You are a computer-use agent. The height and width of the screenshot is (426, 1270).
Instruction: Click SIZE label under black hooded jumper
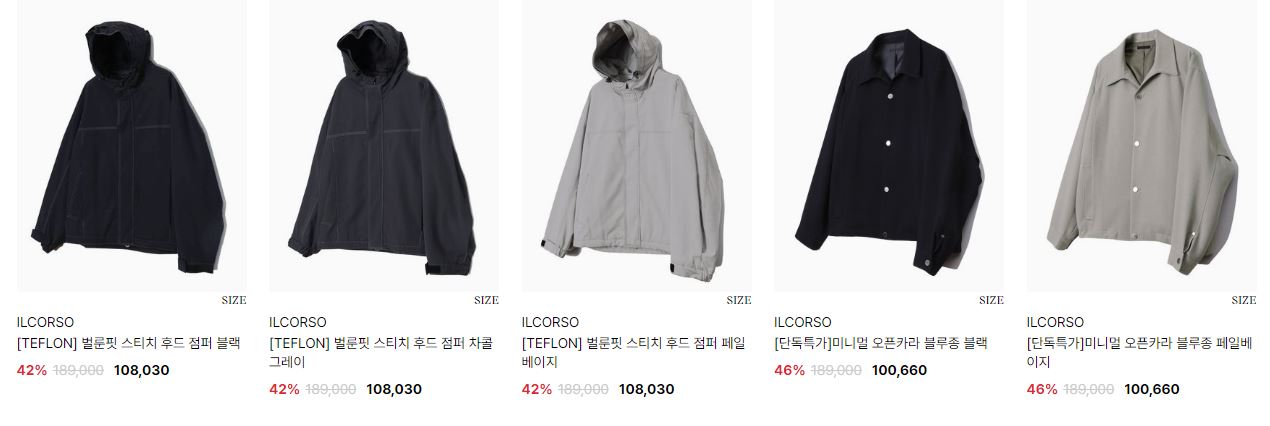tap(234, 300)
